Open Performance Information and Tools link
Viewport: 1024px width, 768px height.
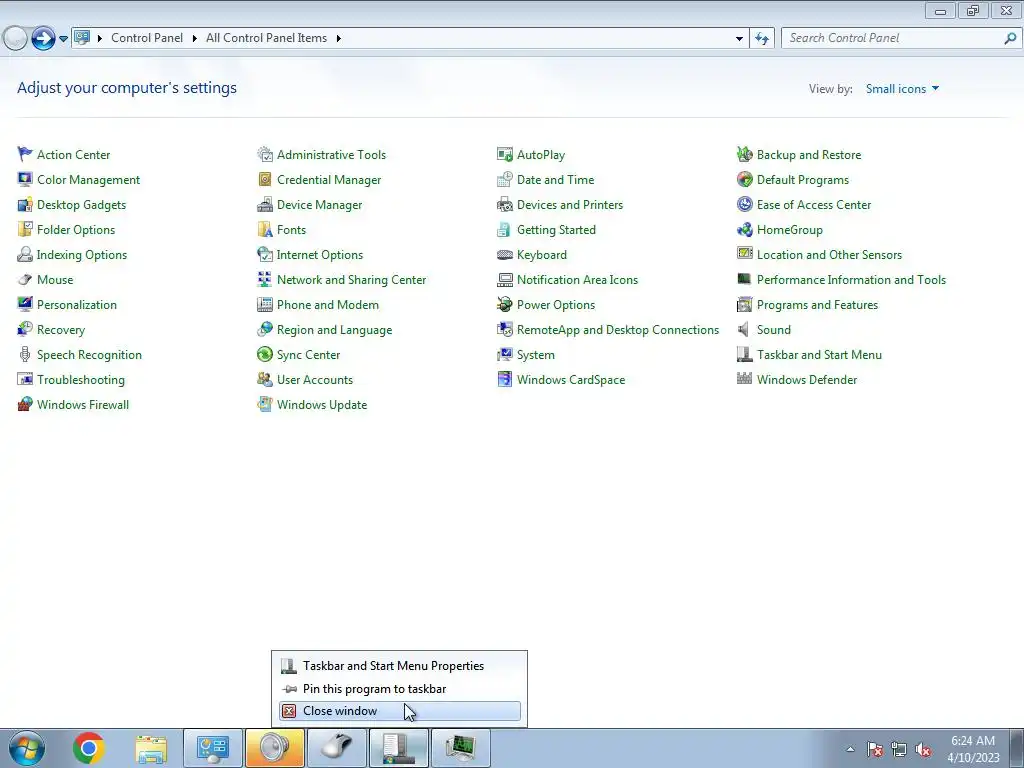click(x=851, y=280)
